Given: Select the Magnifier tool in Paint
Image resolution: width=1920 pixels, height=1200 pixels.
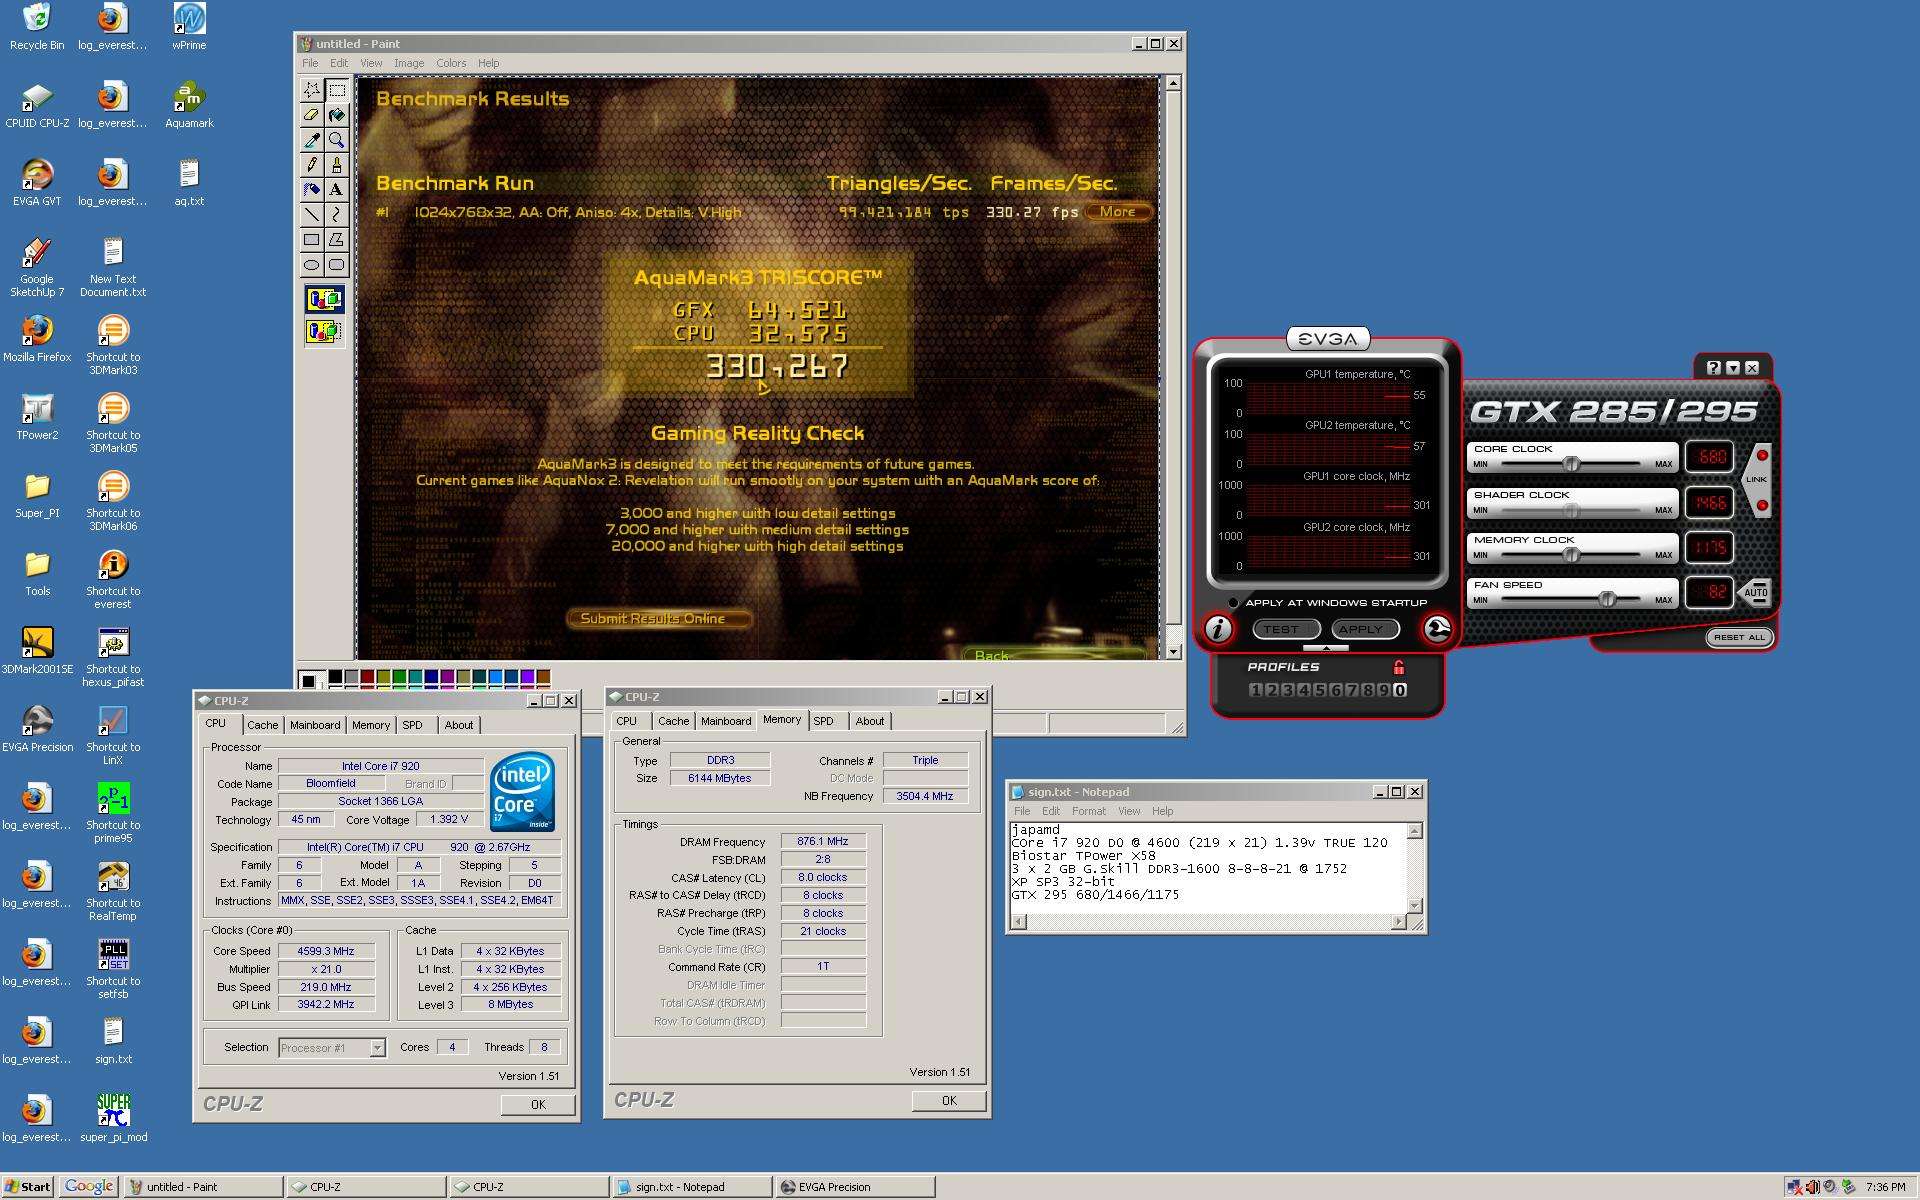Looking at the screenshot, I should point(337,140).
